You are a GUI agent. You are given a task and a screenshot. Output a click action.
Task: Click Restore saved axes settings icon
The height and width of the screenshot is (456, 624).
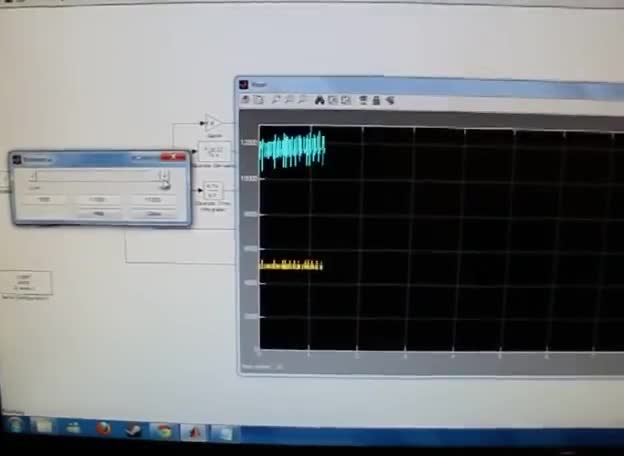[x=346, y=101]
